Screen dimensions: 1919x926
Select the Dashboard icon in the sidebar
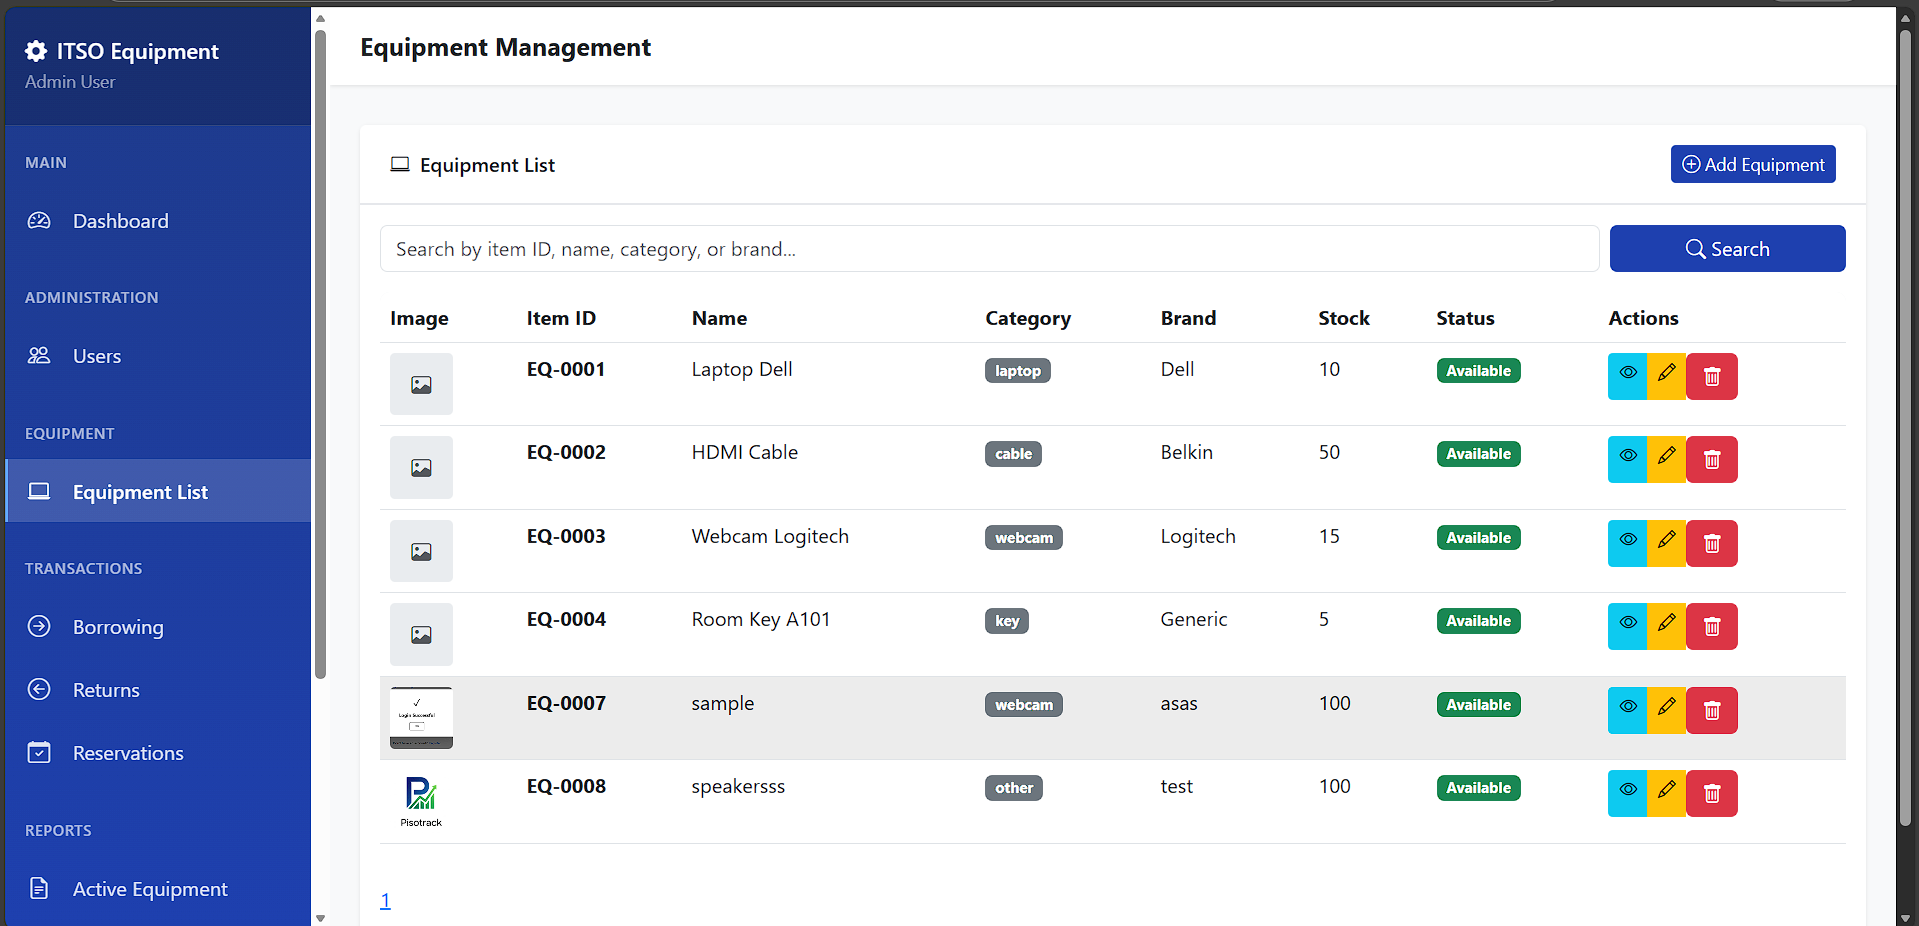(x=39, y=221)
